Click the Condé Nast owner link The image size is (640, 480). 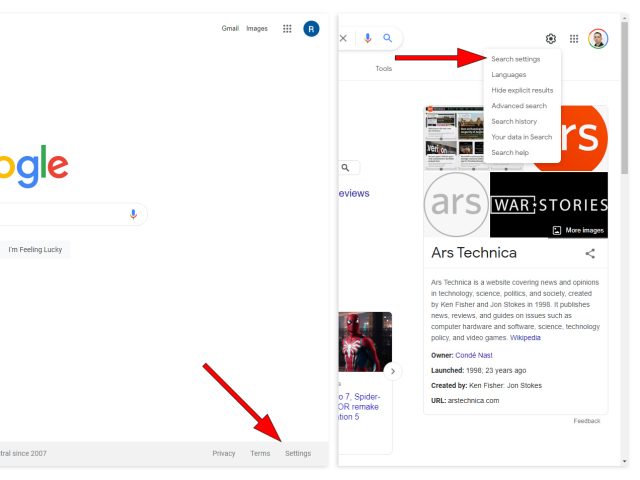[x=475, y=355]
